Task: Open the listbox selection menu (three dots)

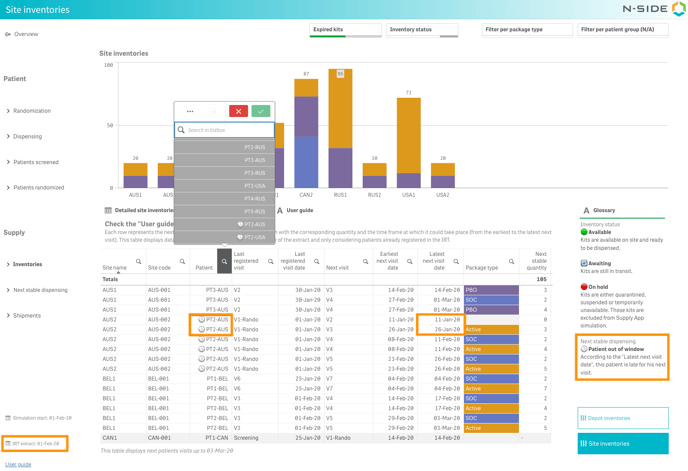Action: click(x=190, y=111)
